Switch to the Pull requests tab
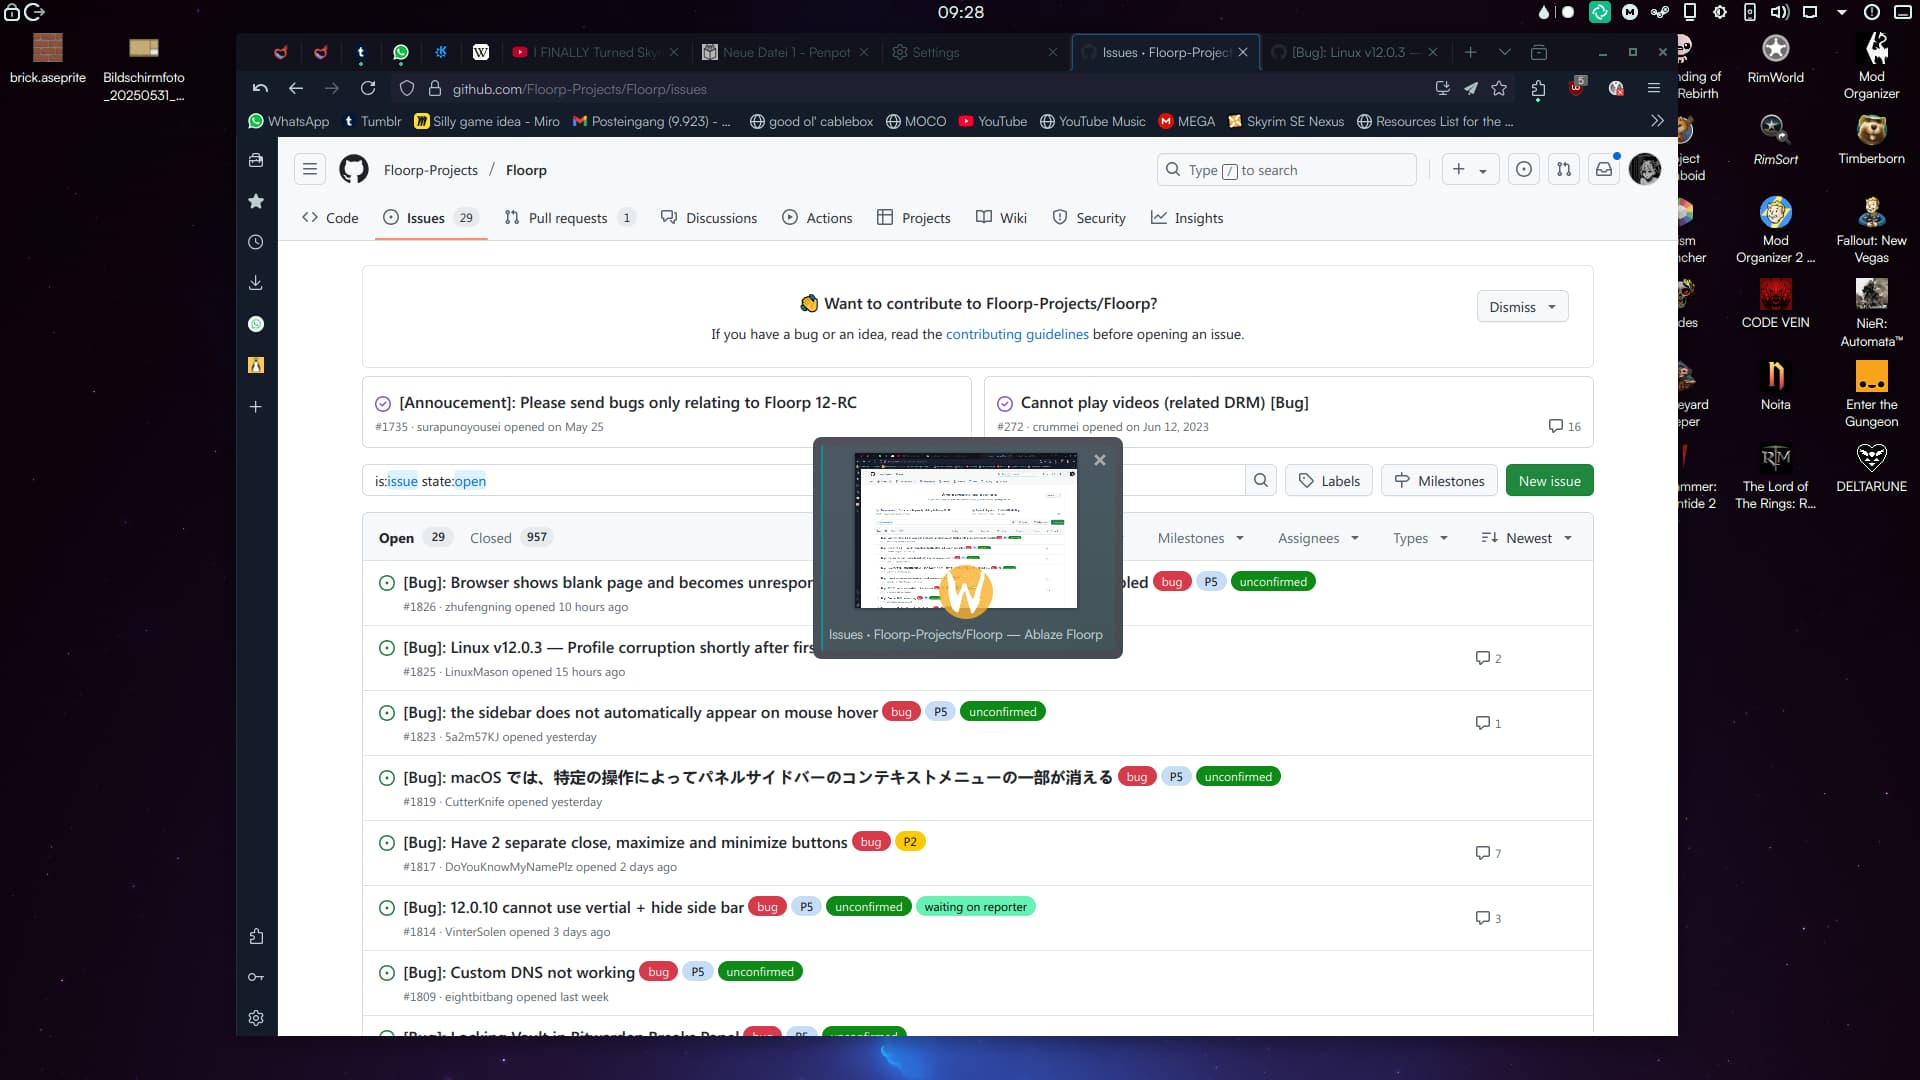 click(x=568, y=218)
